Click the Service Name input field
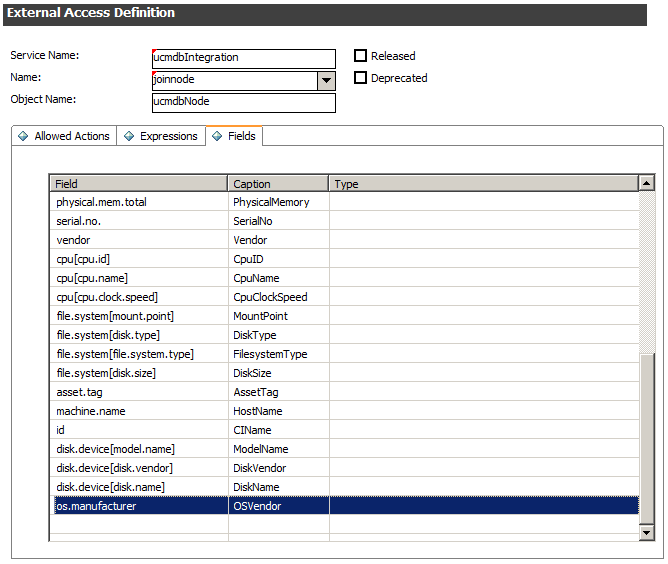The width and height of the screenshot is (668, 564). click(243, 59)
